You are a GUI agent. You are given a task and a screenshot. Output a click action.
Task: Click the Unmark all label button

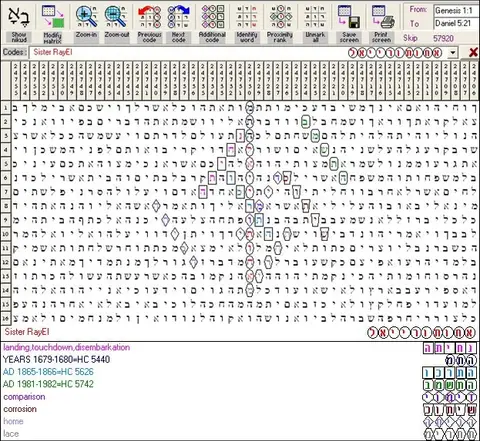[315, 37]
